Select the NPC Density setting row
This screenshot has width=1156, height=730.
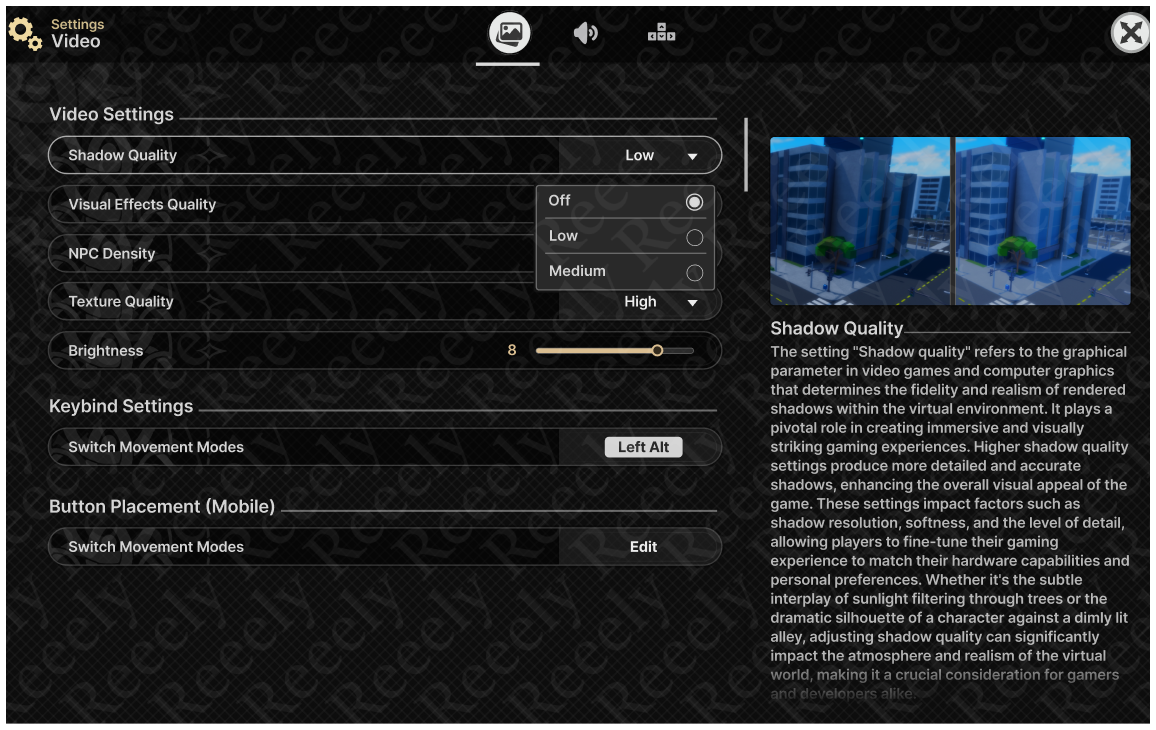pos(290,254)
